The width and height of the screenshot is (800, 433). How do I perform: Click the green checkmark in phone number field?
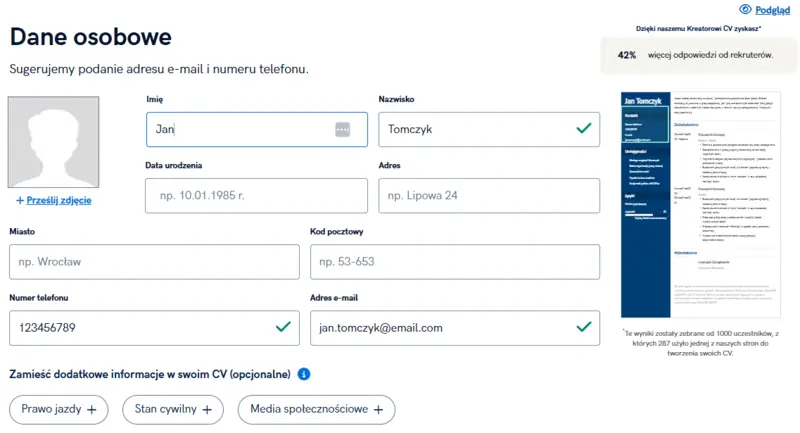(283, 327)
